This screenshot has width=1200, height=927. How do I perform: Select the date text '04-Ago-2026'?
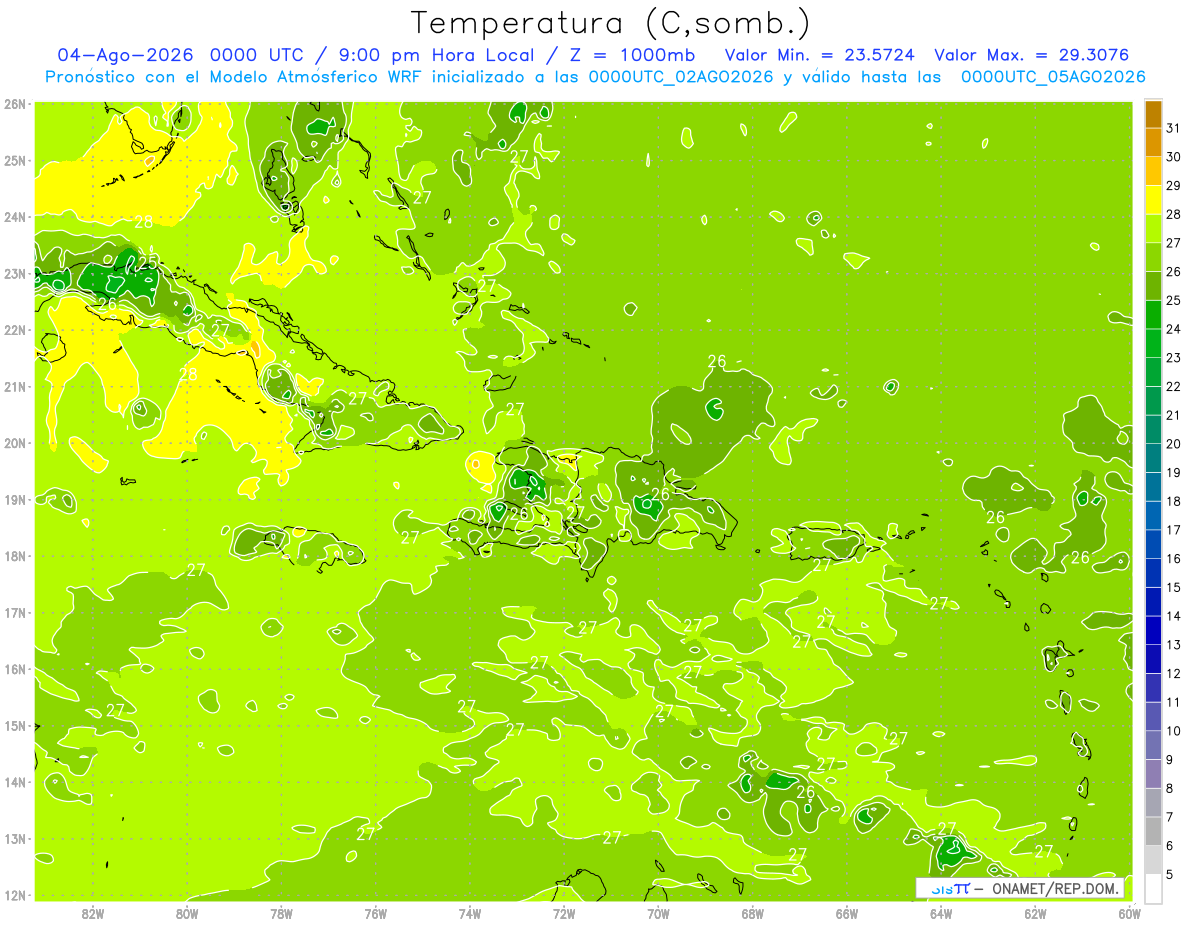[126, 55]
